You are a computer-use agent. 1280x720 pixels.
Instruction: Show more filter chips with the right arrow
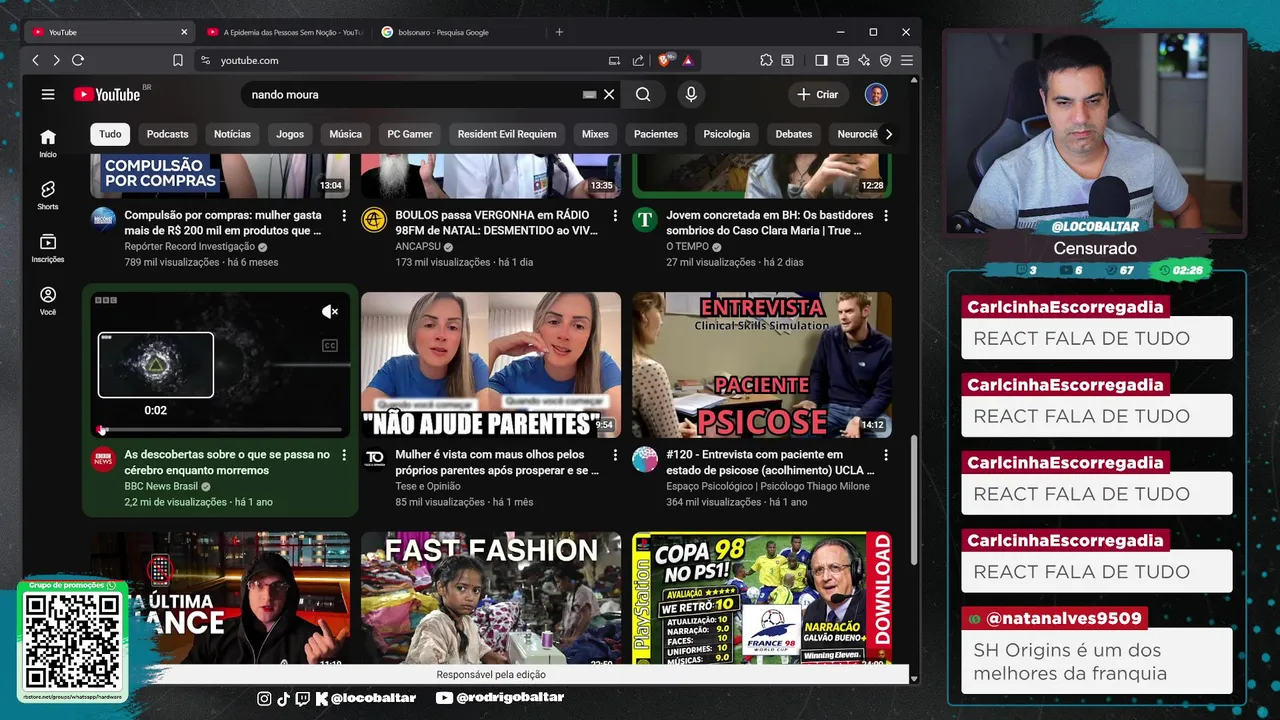[x=888, y=134]
